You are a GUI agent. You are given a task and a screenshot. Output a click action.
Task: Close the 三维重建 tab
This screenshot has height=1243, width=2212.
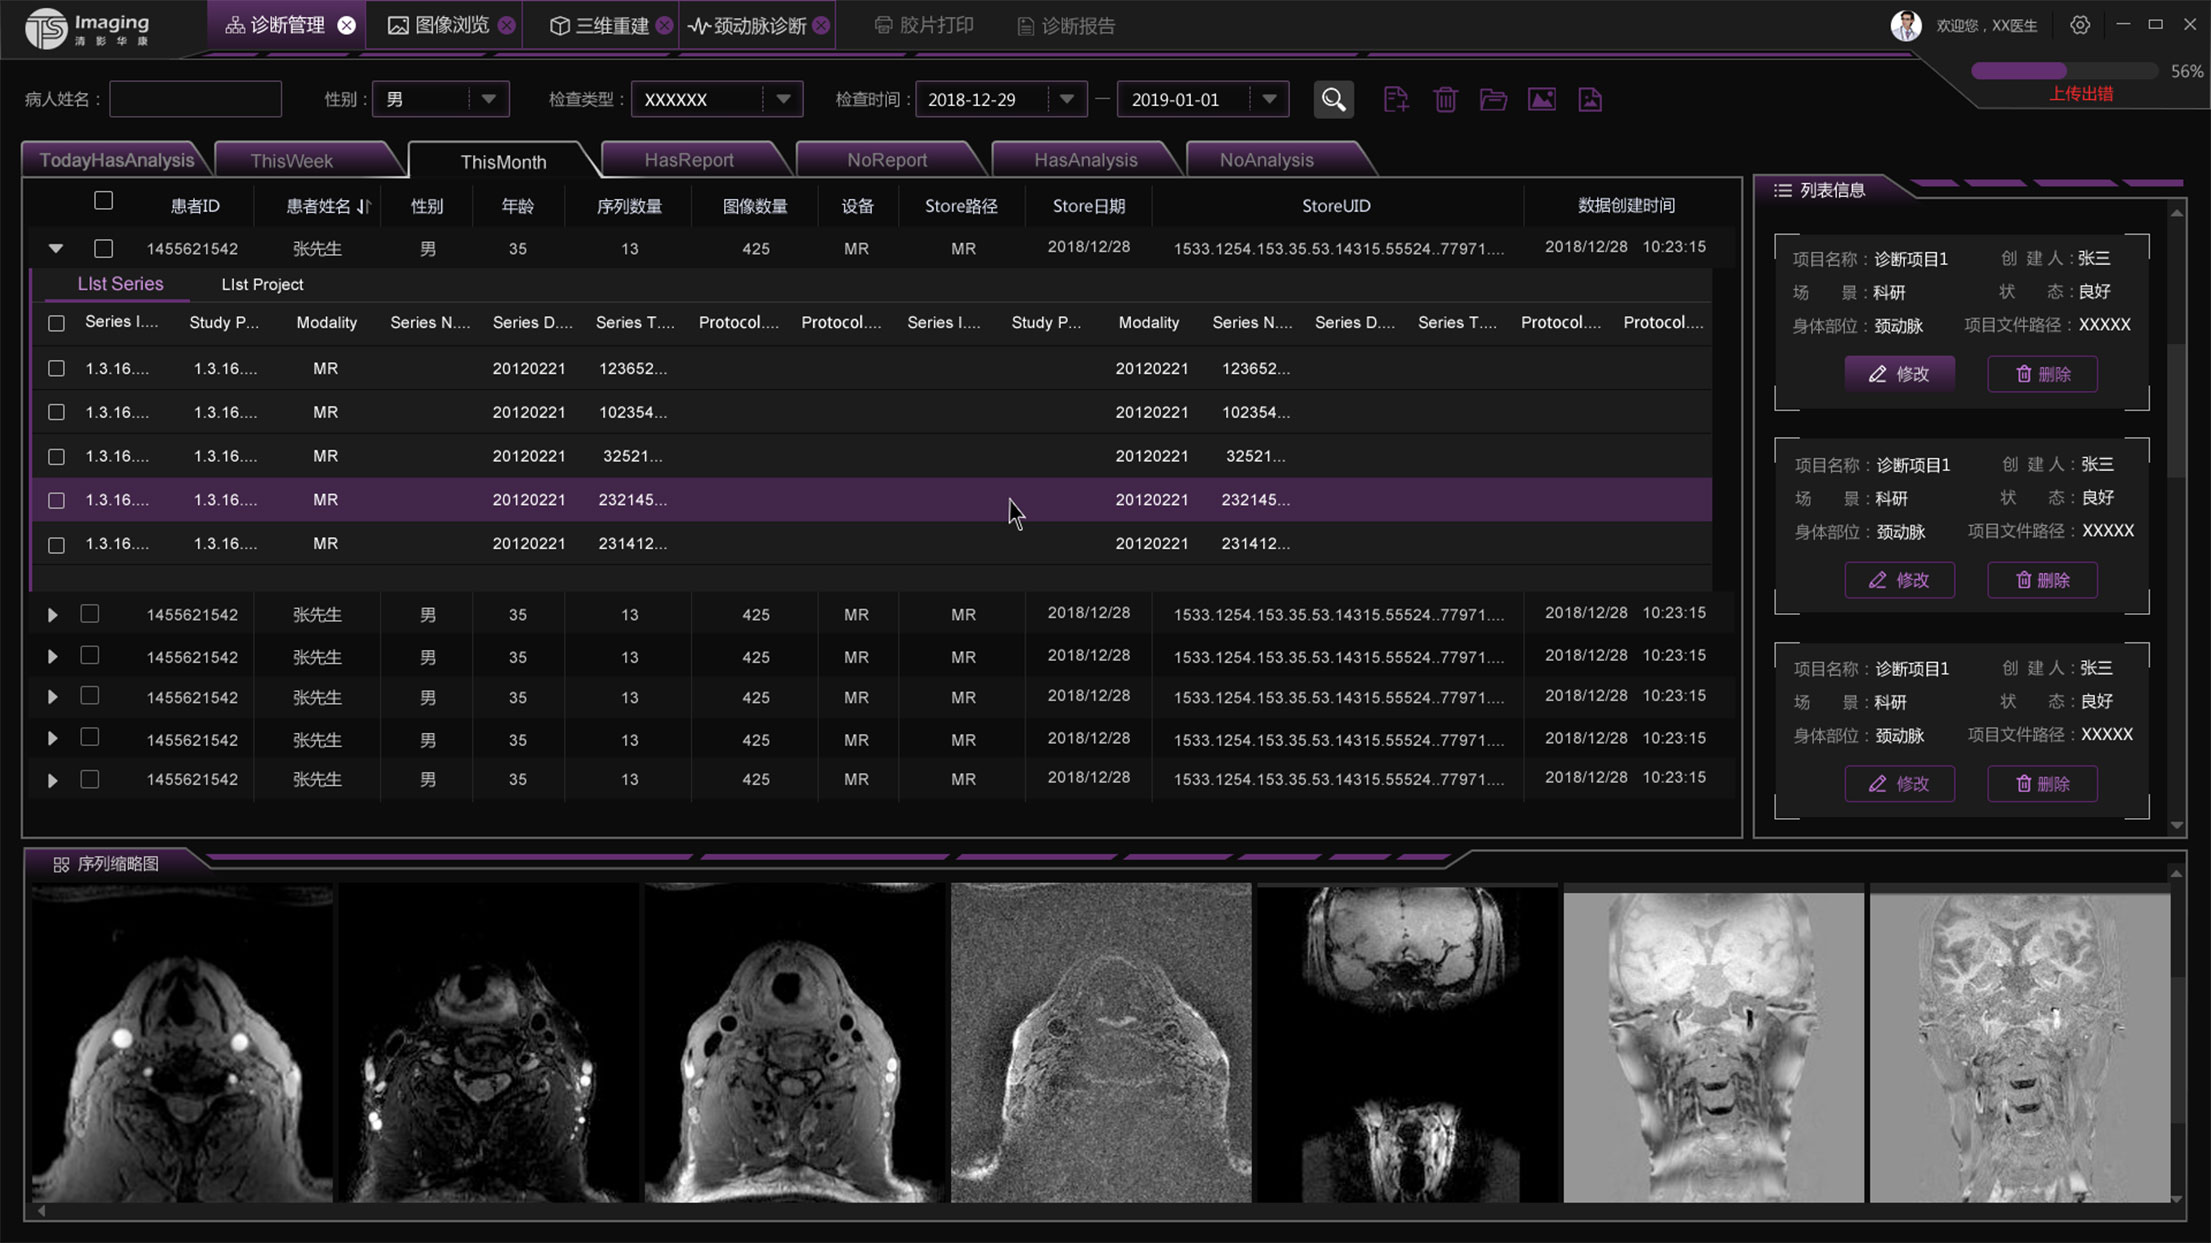pos(664,26)
